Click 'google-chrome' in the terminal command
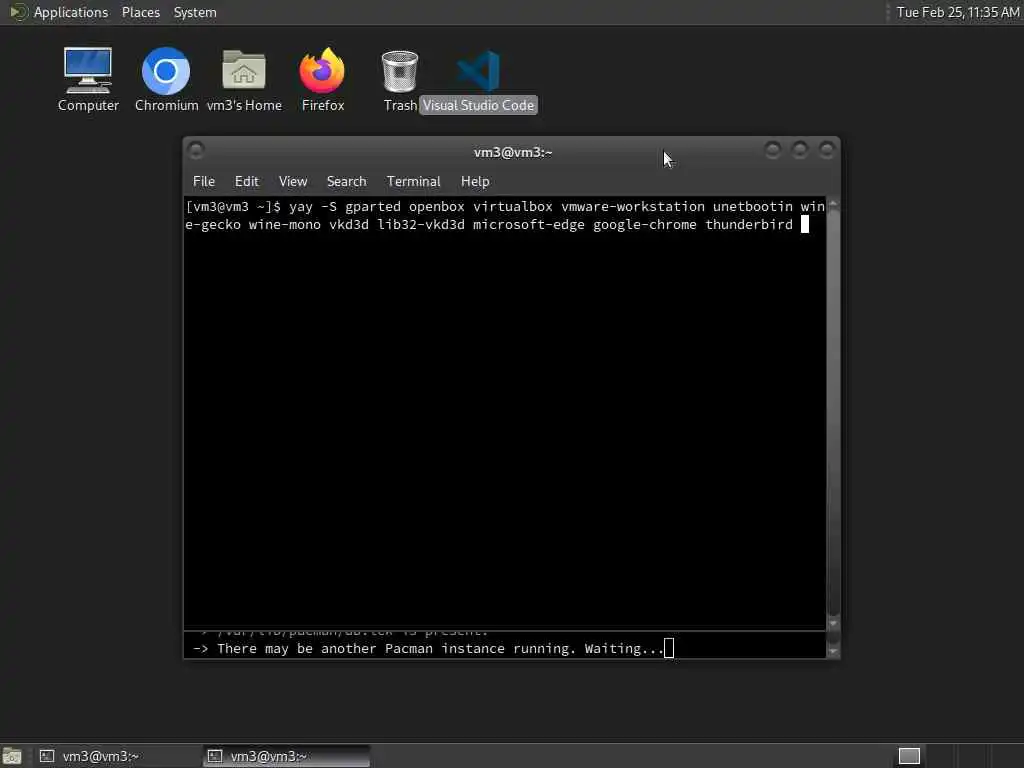This screenshot has width=1024, height=768. point(645,225)
